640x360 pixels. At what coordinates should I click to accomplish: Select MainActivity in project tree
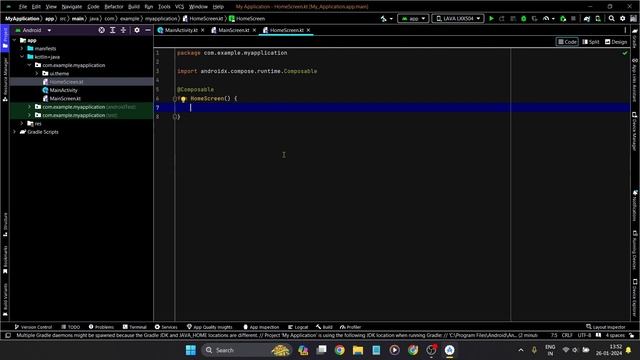(63, 90)
